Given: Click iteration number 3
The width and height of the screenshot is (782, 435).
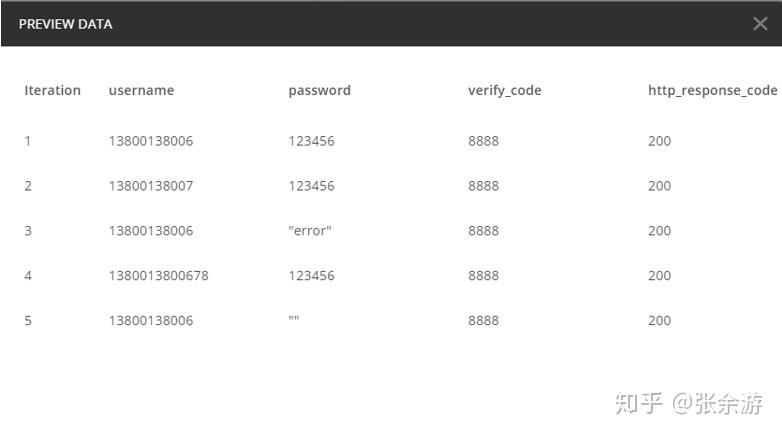Looking at the screenshot, I should point(28,230).
